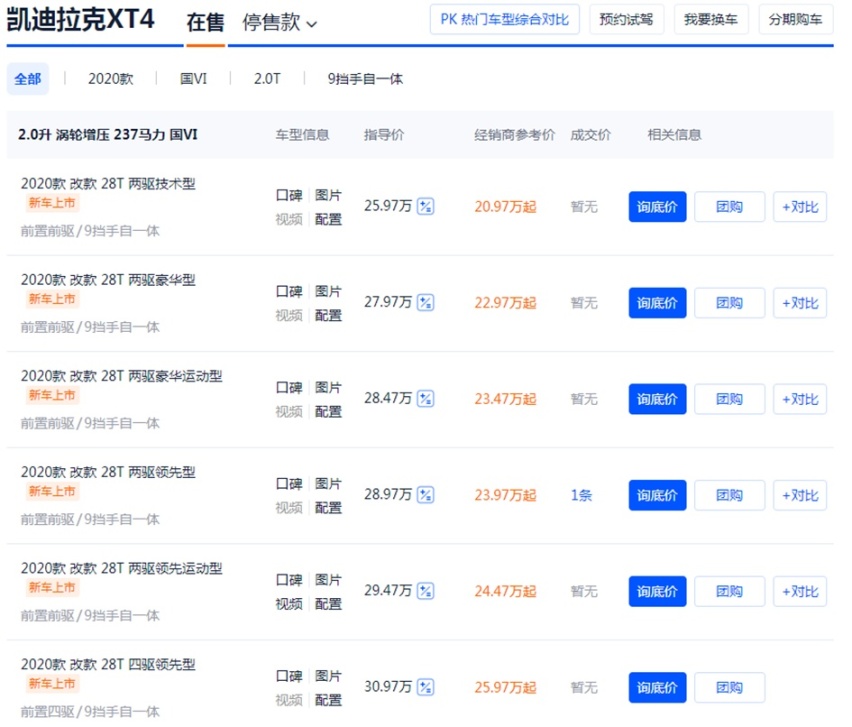Open 2020款 改款 28T 两驱领先型 model link
Screen dimensions: 852x727
108,472
